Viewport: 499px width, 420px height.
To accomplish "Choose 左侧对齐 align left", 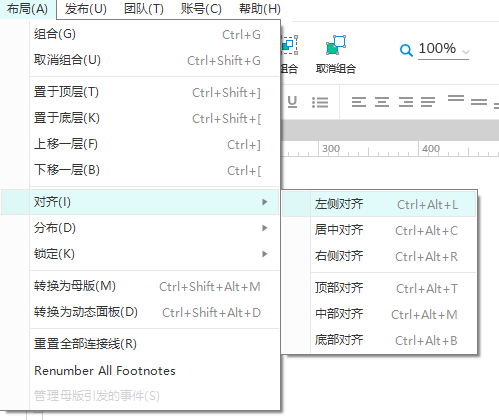I will pyautogui.click(x=379, y=204).
